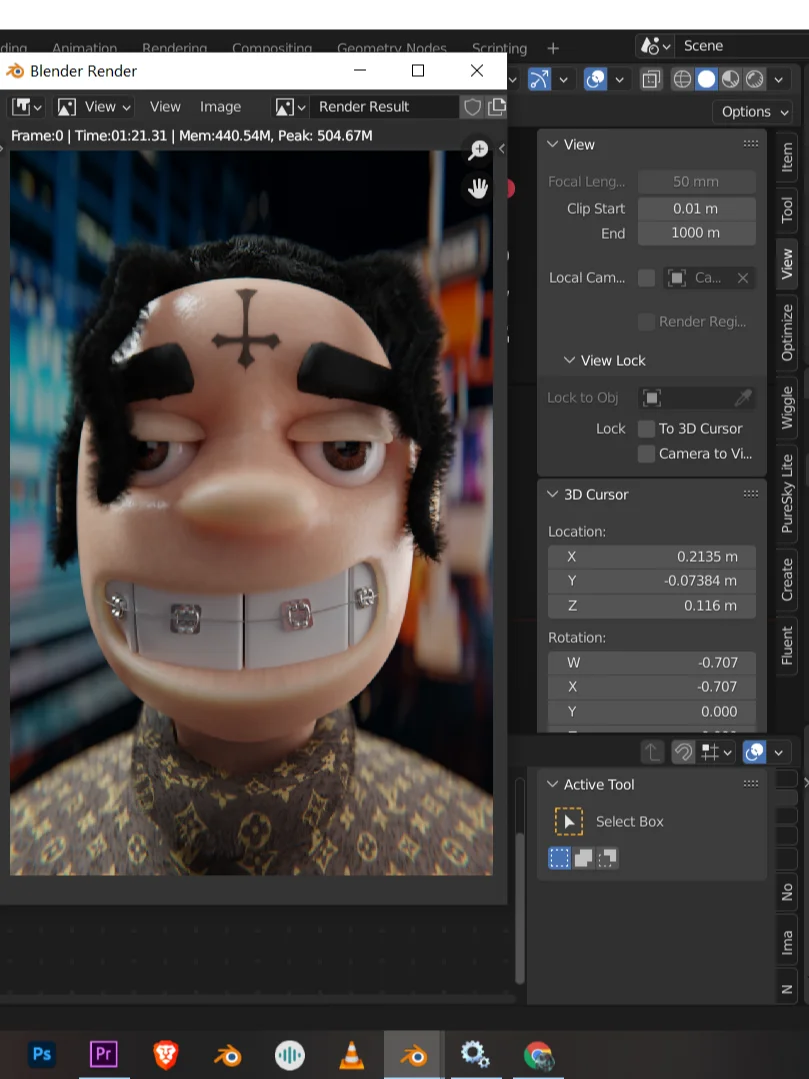Click the Scene name field
Viewport: 809px width, 1079px height.
click(x=743, y=46)
